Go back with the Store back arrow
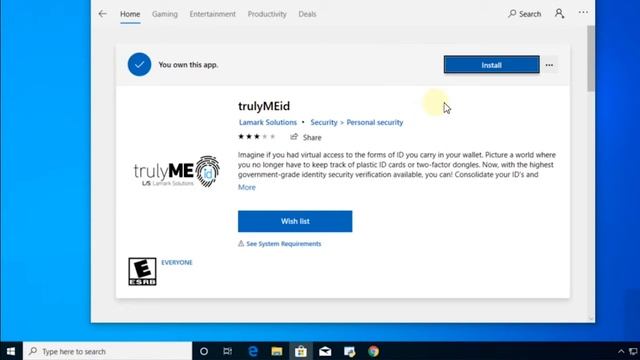Screen dimensions: 640x360 [102, 14]
